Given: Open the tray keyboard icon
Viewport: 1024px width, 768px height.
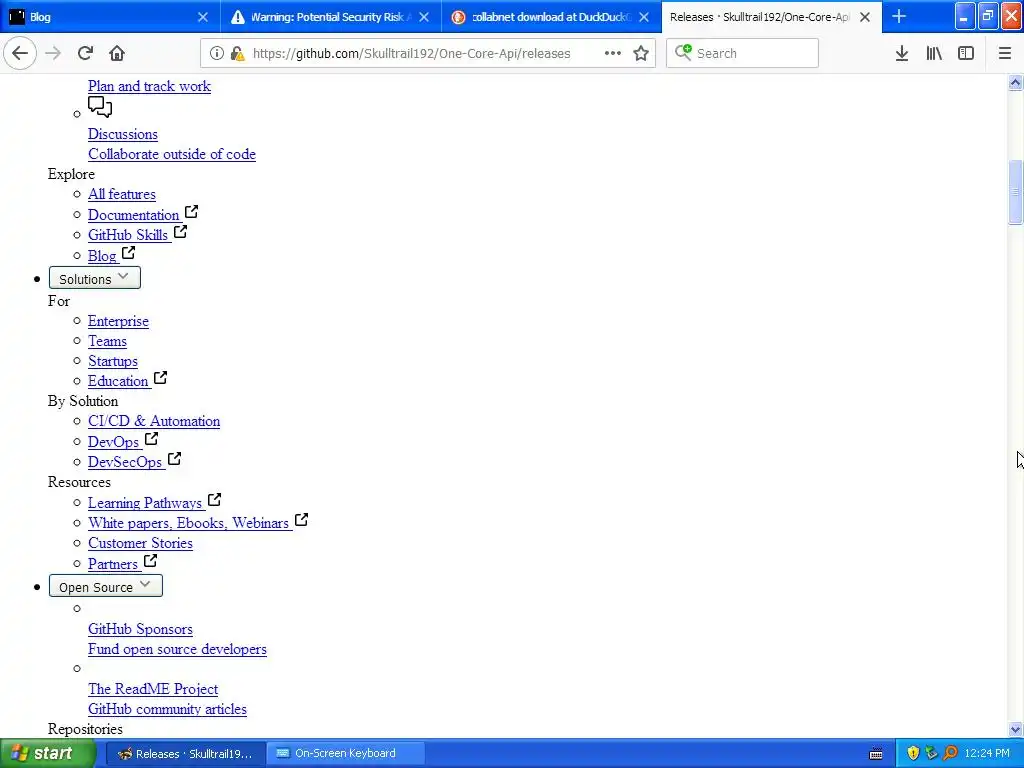Looking at the screenshot, I should click(876, 754).
